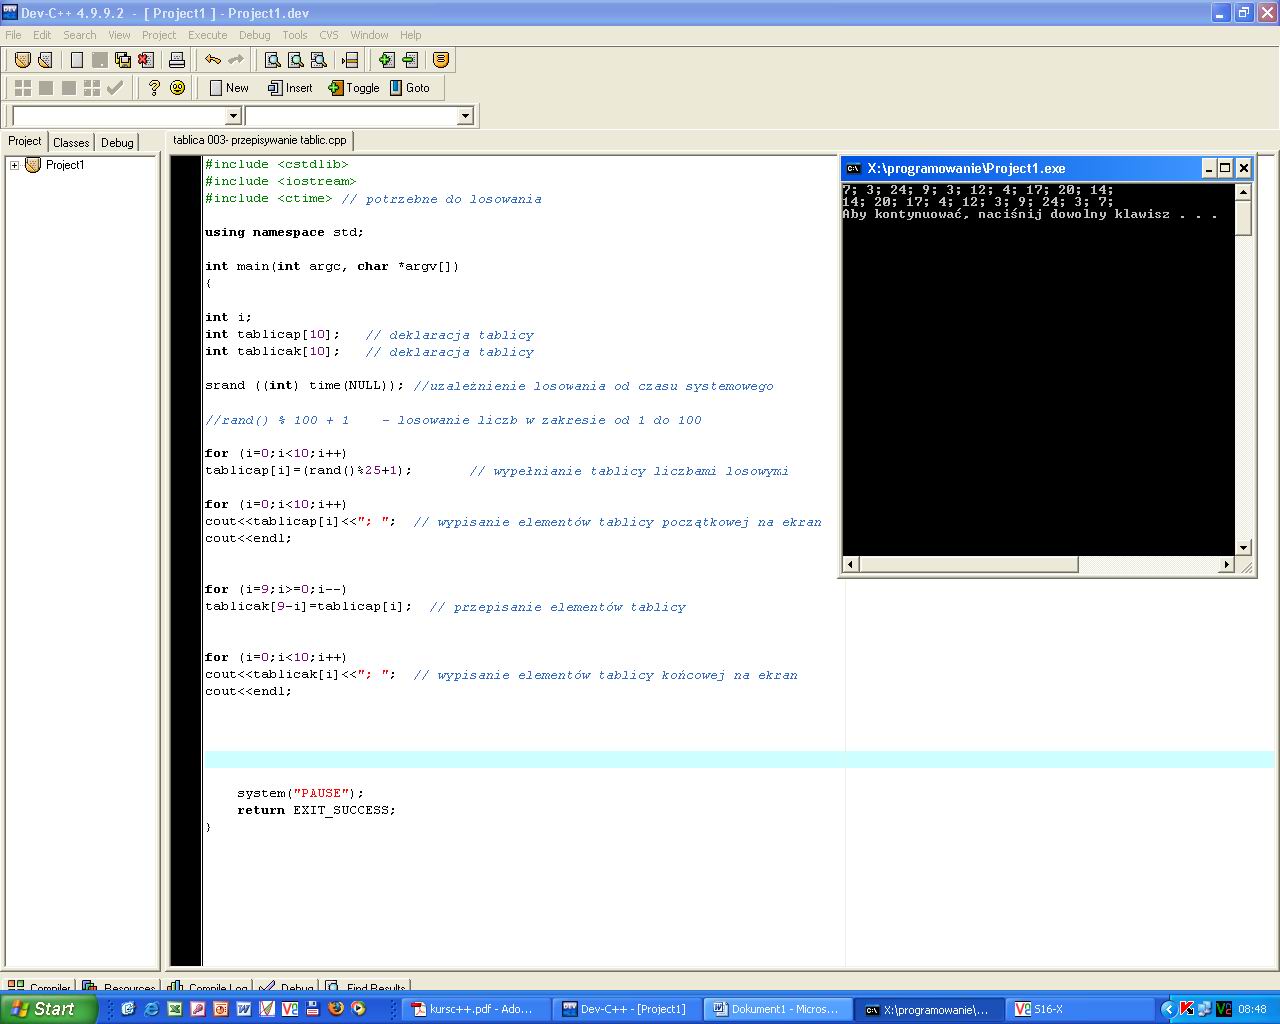Click the Search Again magnifier icon
Image resolution: width=1280 pixels, height=1024 pixels.
point(318,60)
